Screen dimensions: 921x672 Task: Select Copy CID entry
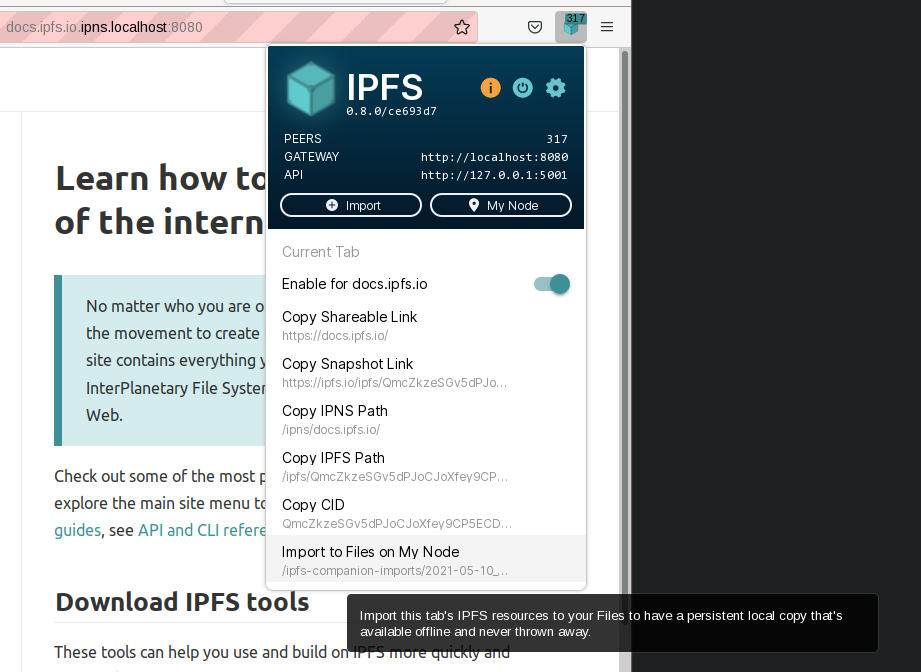tap(426, 513)
